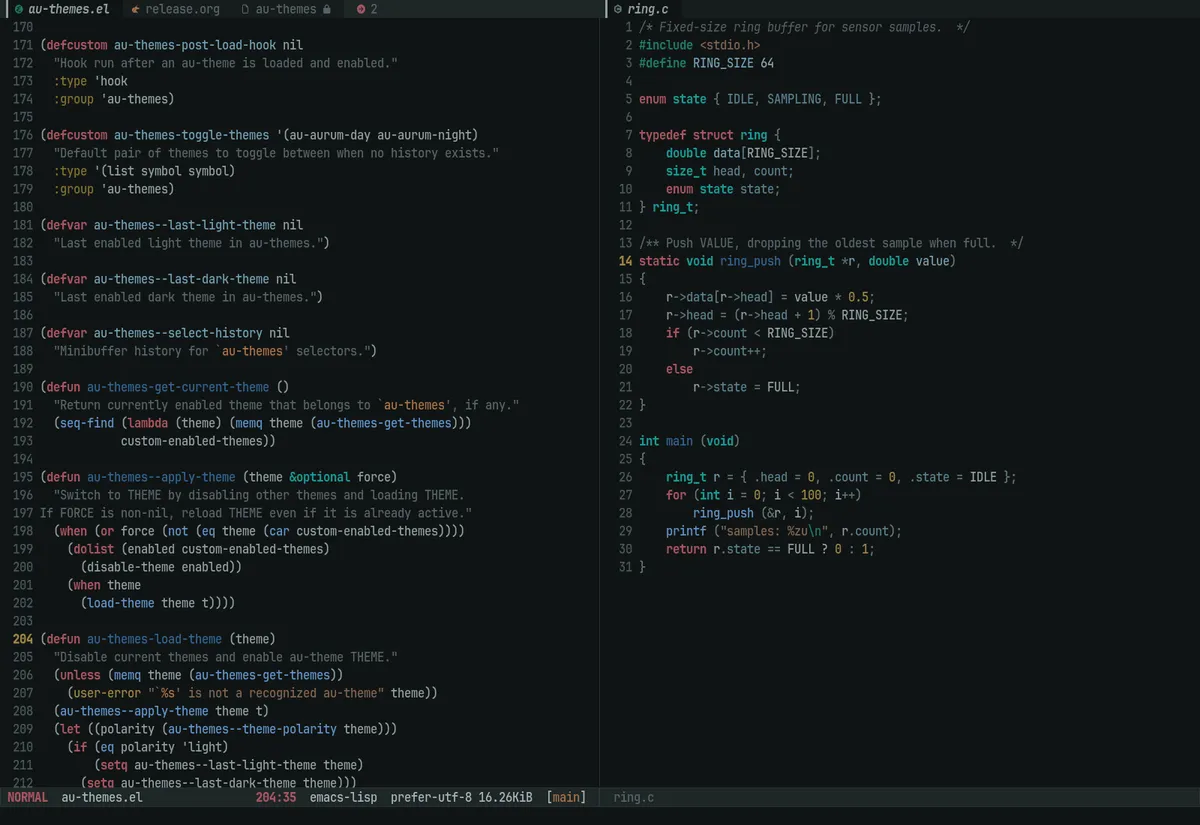Open the tab showing 2 errors
Image resolution: width=1200 pixels, height=825 pixels.
coord(367,9)
